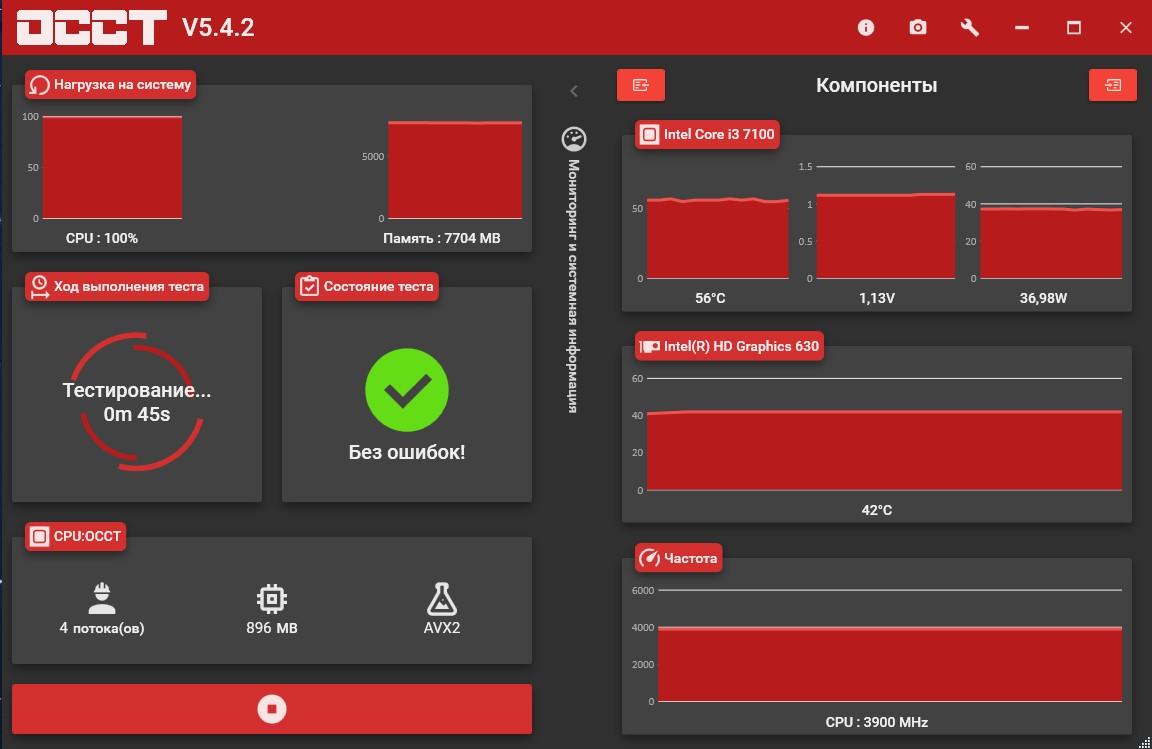Click the green no-errors checkmark

pyautogui.click(x=406, y=391)
